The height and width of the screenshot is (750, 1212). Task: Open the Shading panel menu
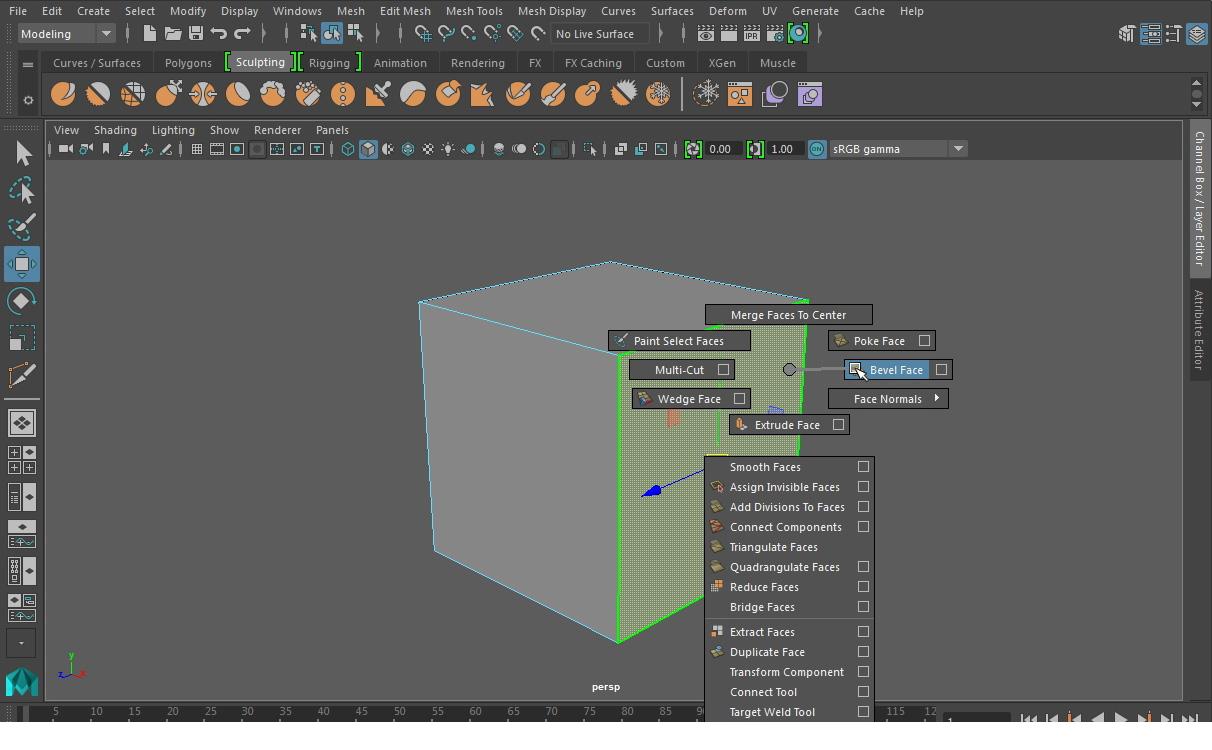click(x=115, y=130)
